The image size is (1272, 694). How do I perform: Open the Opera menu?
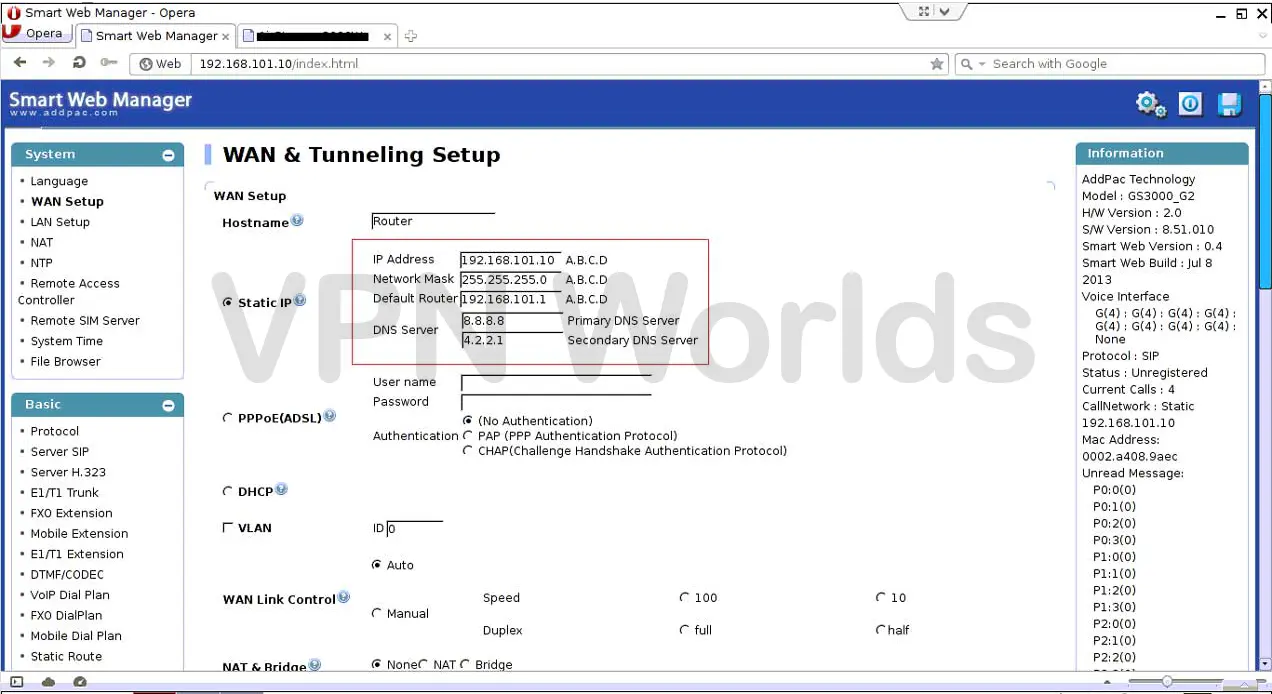(37, 32)
